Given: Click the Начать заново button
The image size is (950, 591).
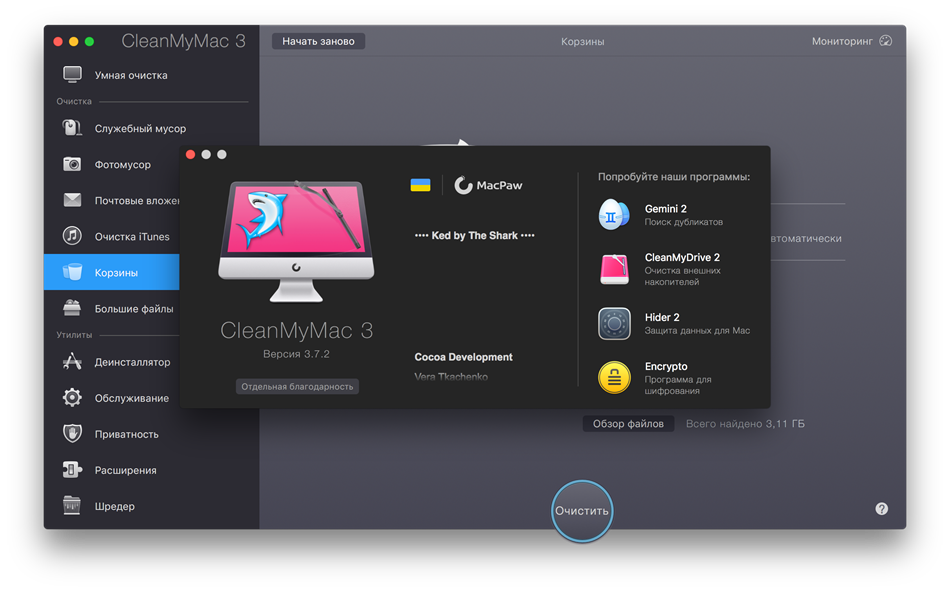Looking at the screenshot, I should 318,41.
